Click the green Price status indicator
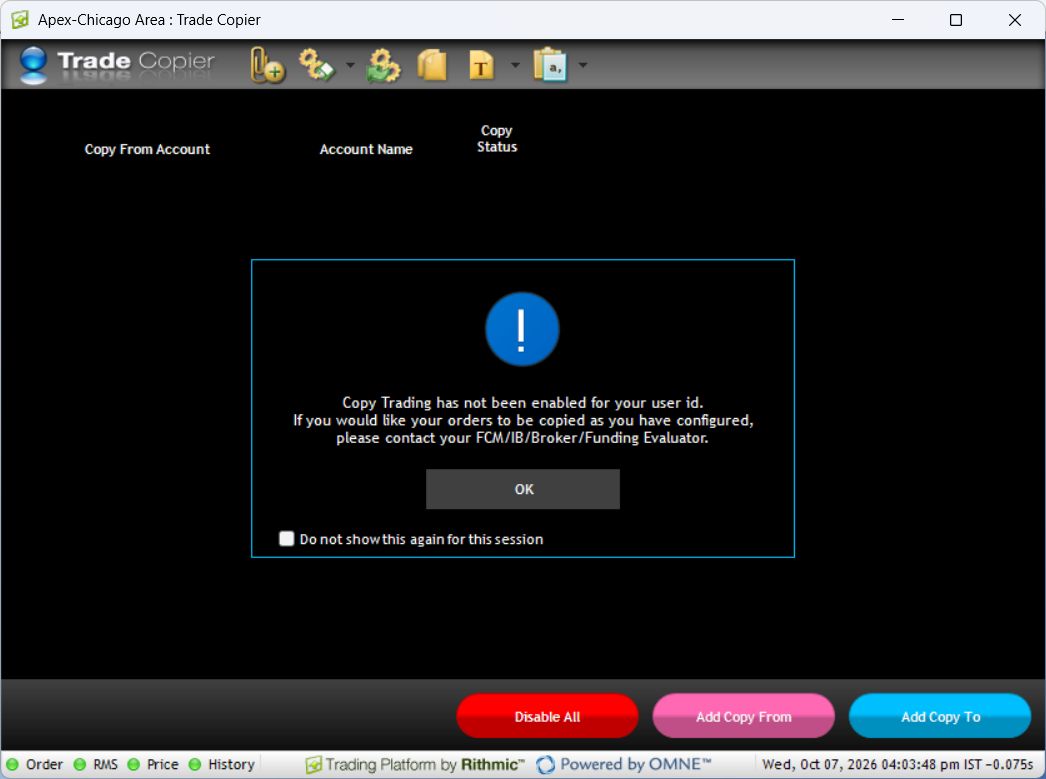This screenshot has width=1046, height=779. tap(133, 764)
